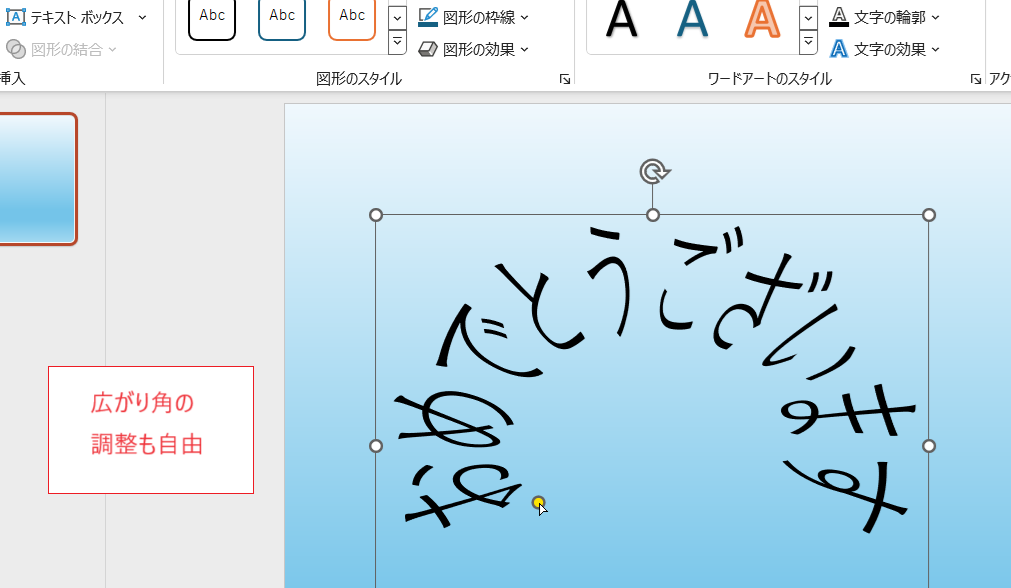Click the 図形の効果 shape effects icon
The width and height of the screenshot is (1011, 588).
(428, 49)
